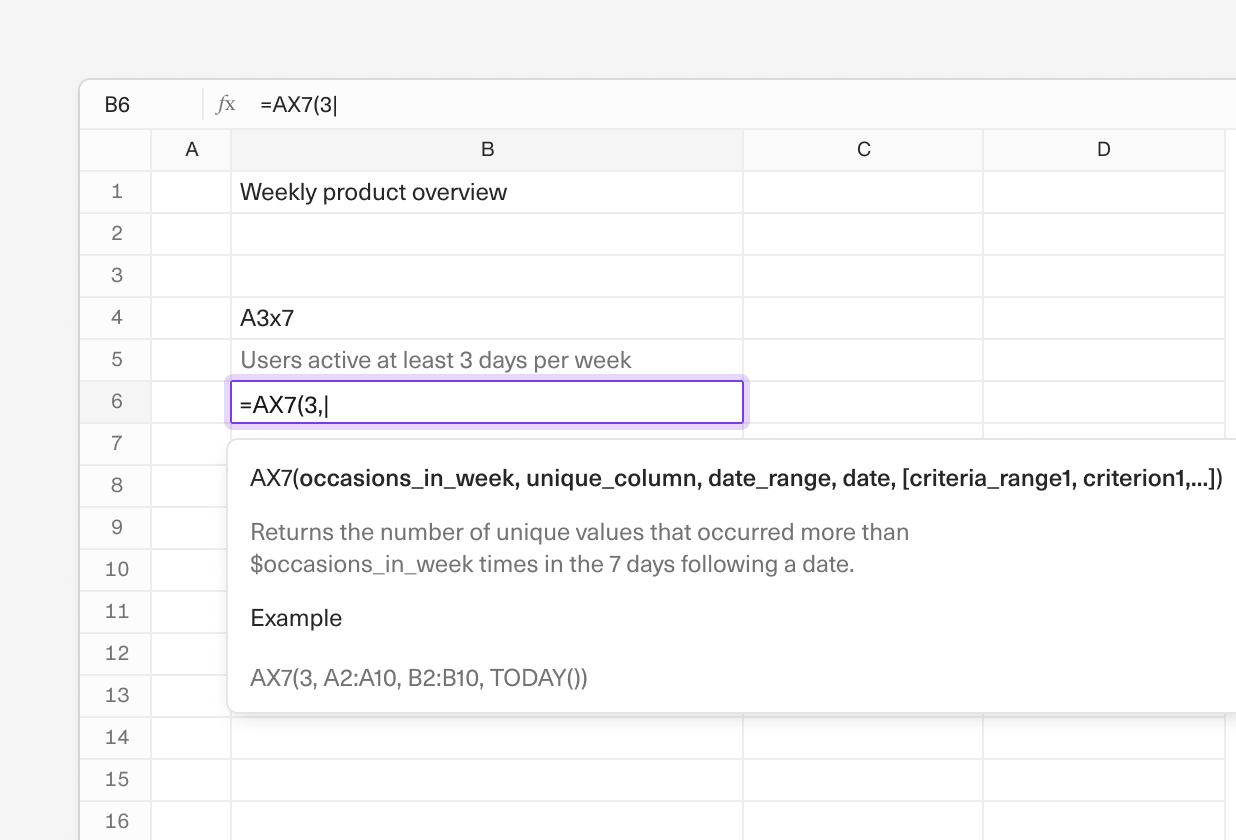Select row 7 header
Image resolution: width=1236 pixels, height=840 pixels.
point(117,443)
